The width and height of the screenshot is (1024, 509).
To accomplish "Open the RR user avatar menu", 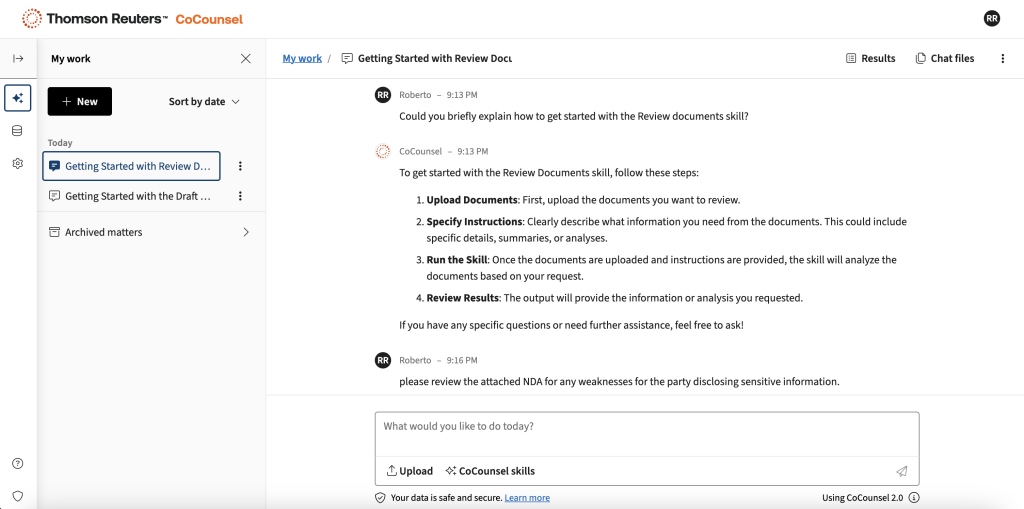I will (992, 18).
